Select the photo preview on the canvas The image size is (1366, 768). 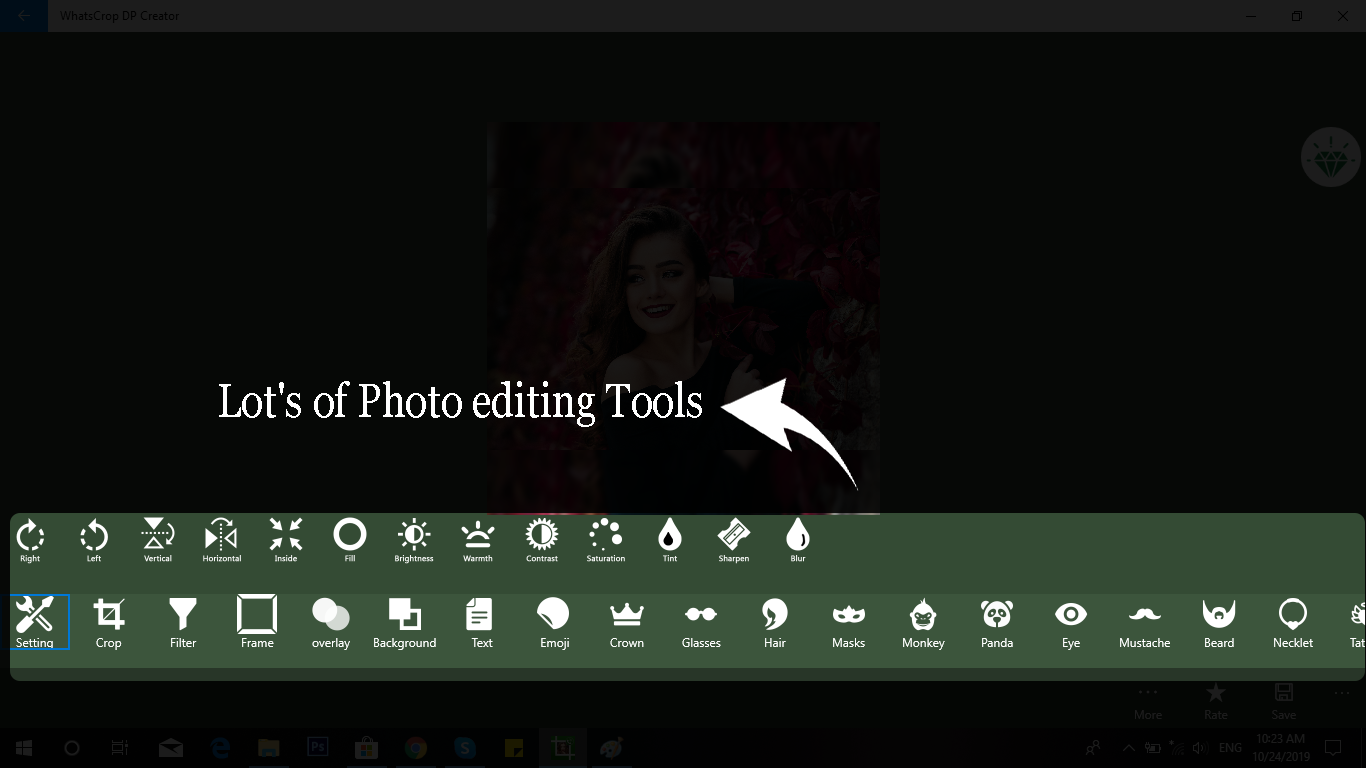tap(683, 318)
